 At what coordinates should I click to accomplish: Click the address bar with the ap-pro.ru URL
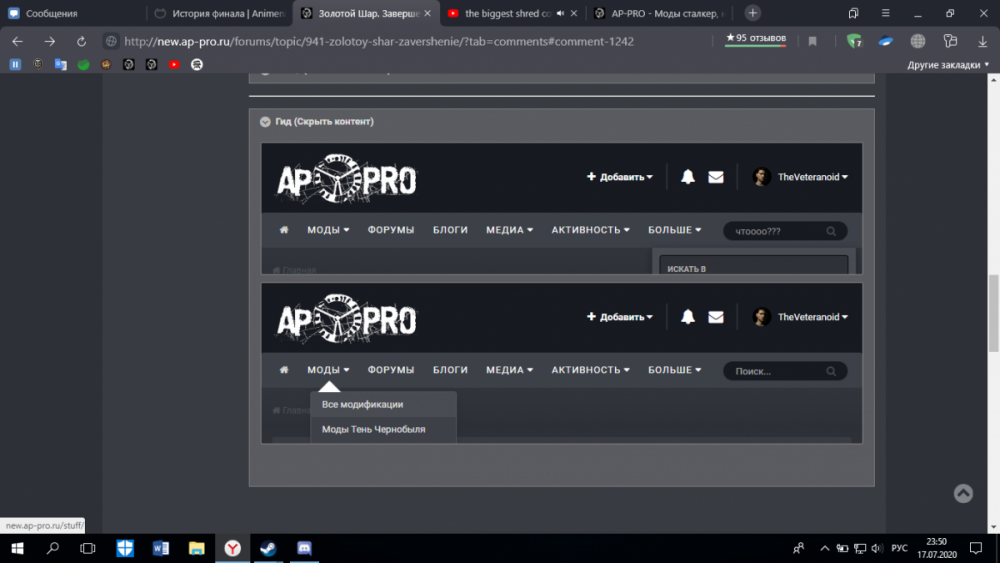coord(400,41)
